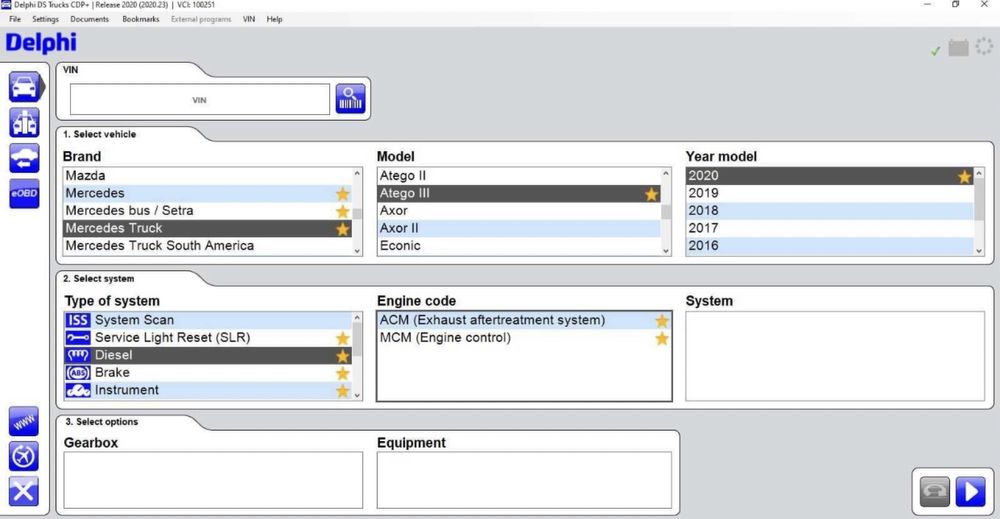Toggle favorite star for Service Light Reset

(342, 339)
